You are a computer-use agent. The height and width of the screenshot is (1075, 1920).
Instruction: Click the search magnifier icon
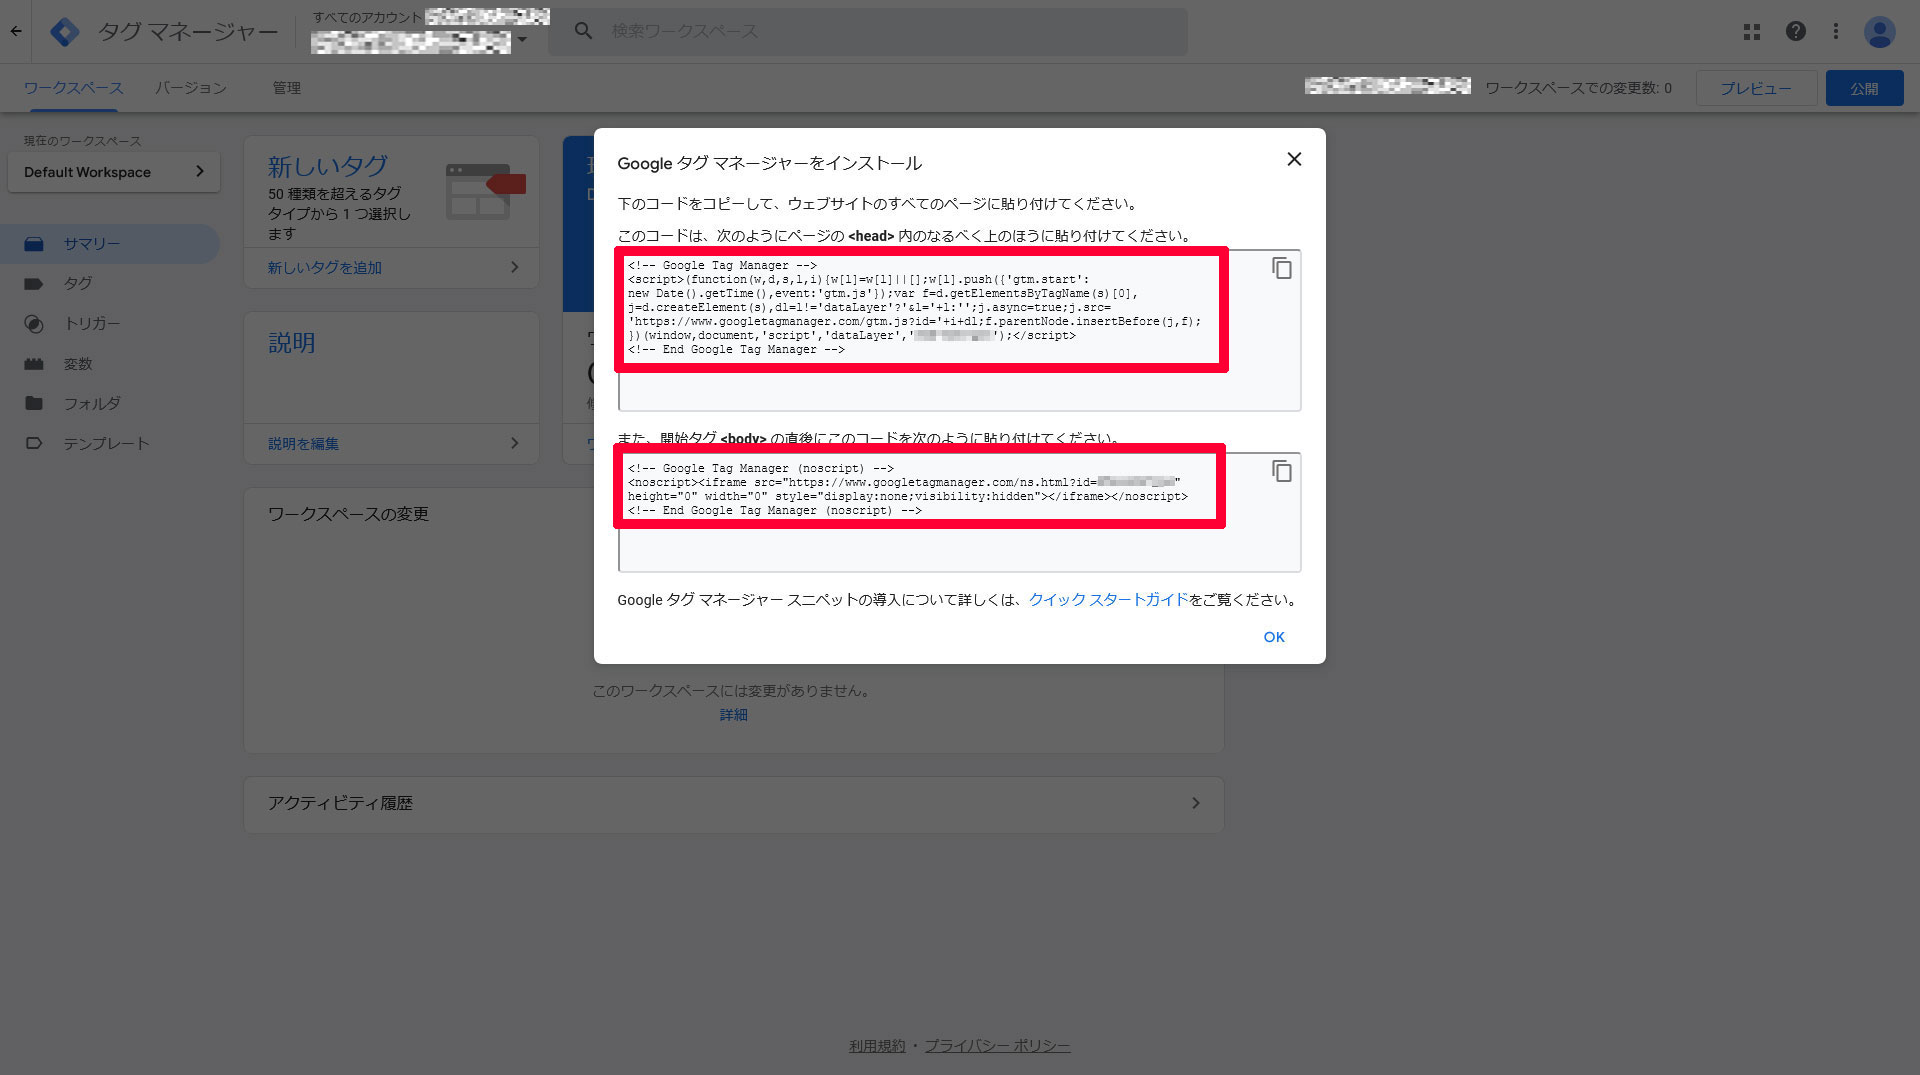point(584,31)
